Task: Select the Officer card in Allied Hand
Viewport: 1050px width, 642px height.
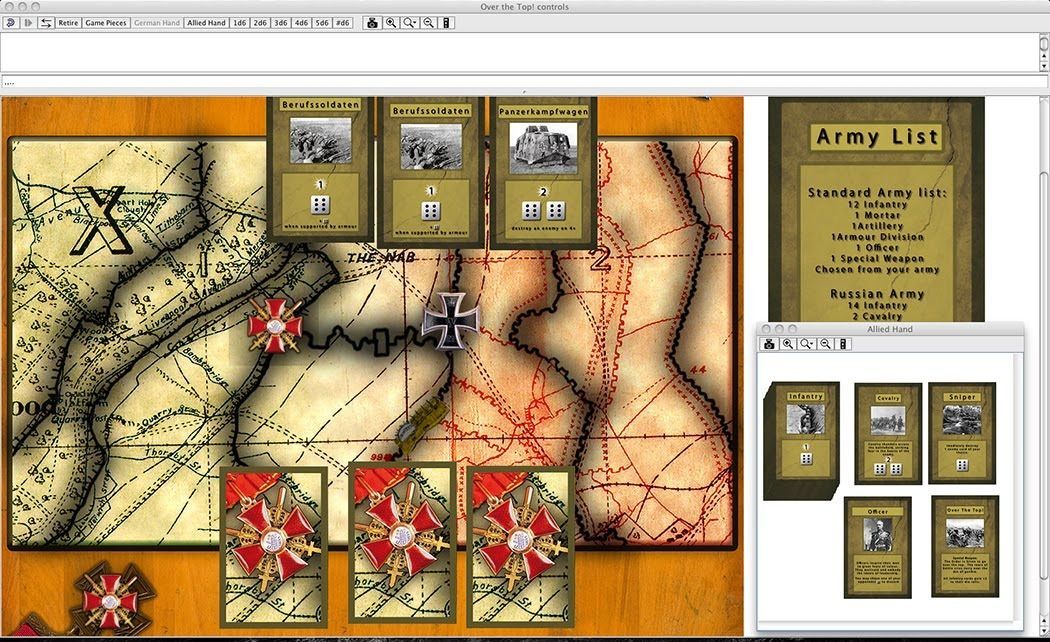Action: click(x=878, y=548)
